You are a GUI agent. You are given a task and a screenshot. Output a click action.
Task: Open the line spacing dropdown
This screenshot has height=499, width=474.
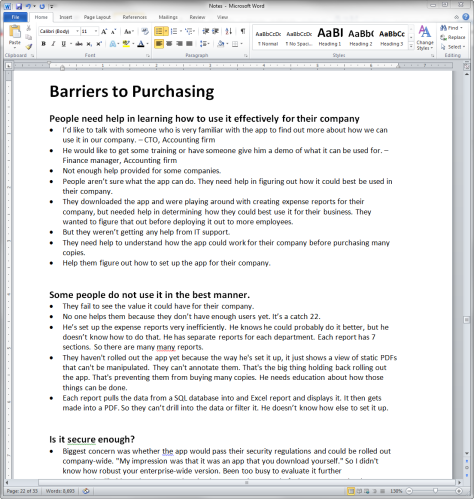(x=204, y=44)
